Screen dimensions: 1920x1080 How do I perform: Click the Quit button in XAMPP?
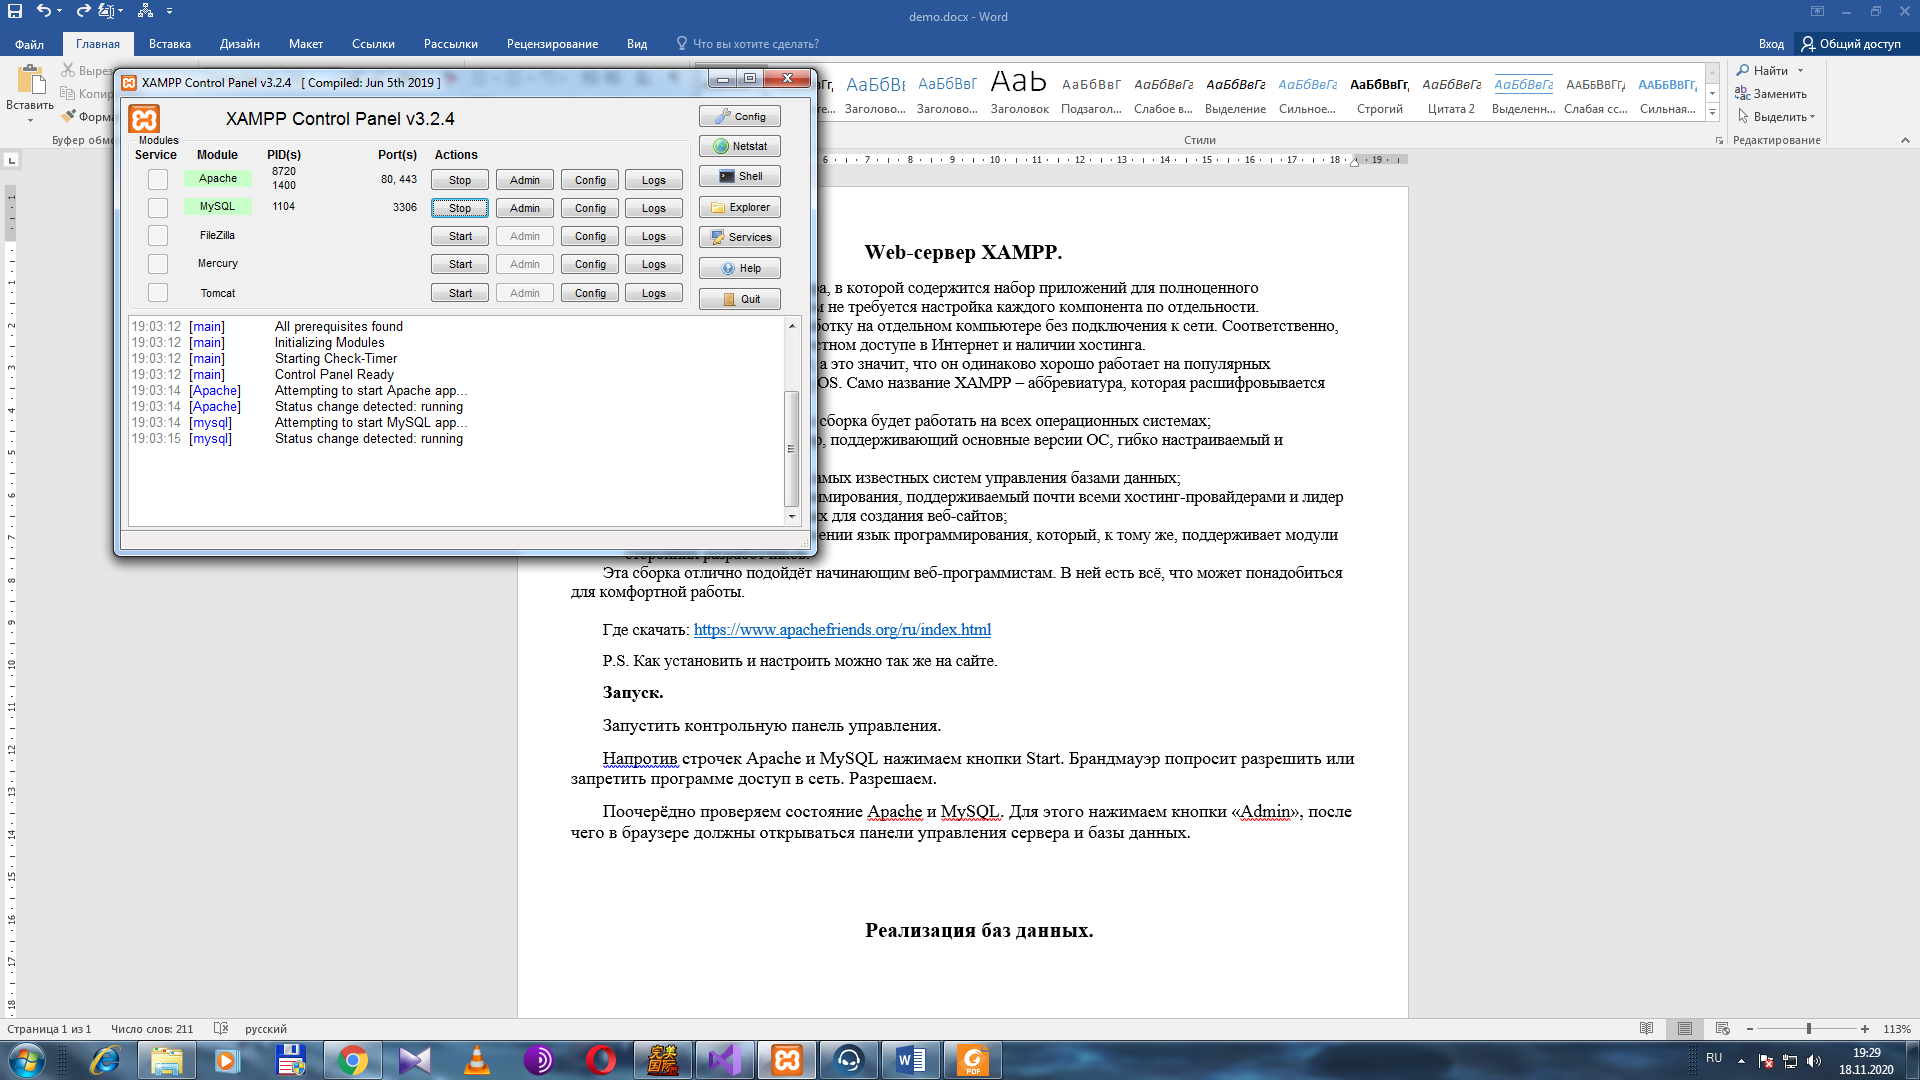point(740,299)
